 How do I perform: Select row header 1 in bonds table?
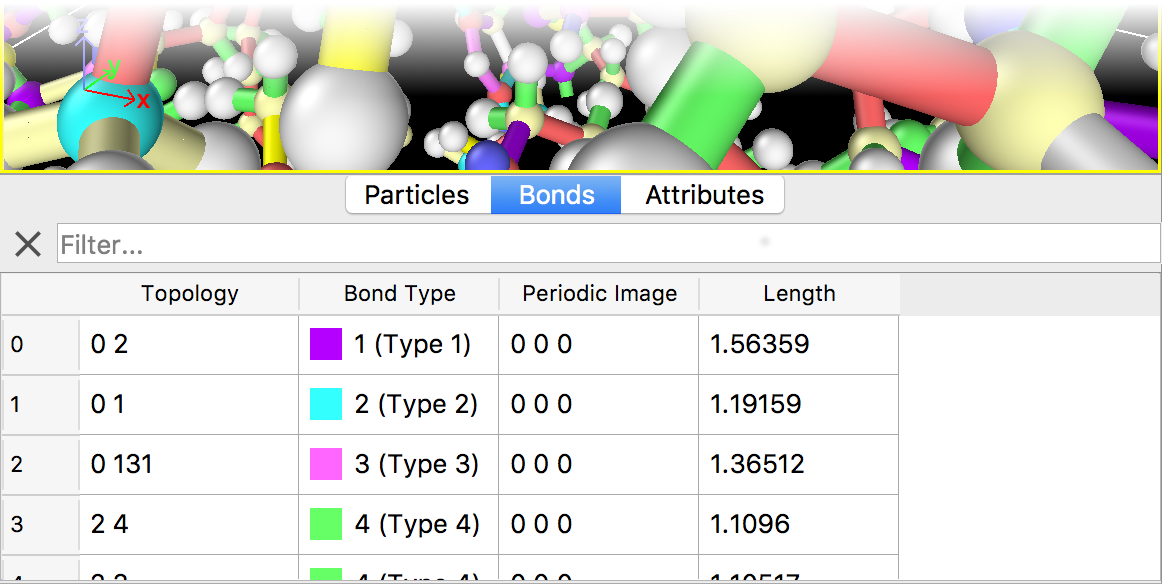click(40, 405)
